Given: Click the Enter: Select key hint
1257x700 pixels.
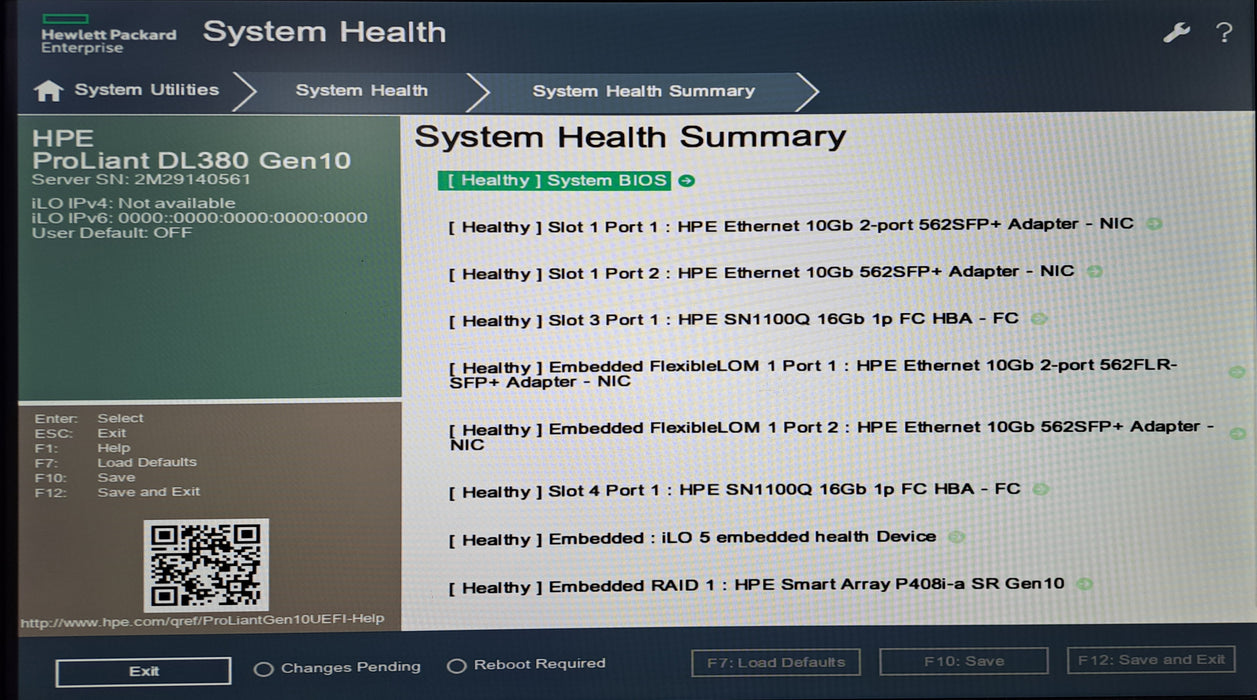Looking at the screenshot, I should [x=89, y=418].
